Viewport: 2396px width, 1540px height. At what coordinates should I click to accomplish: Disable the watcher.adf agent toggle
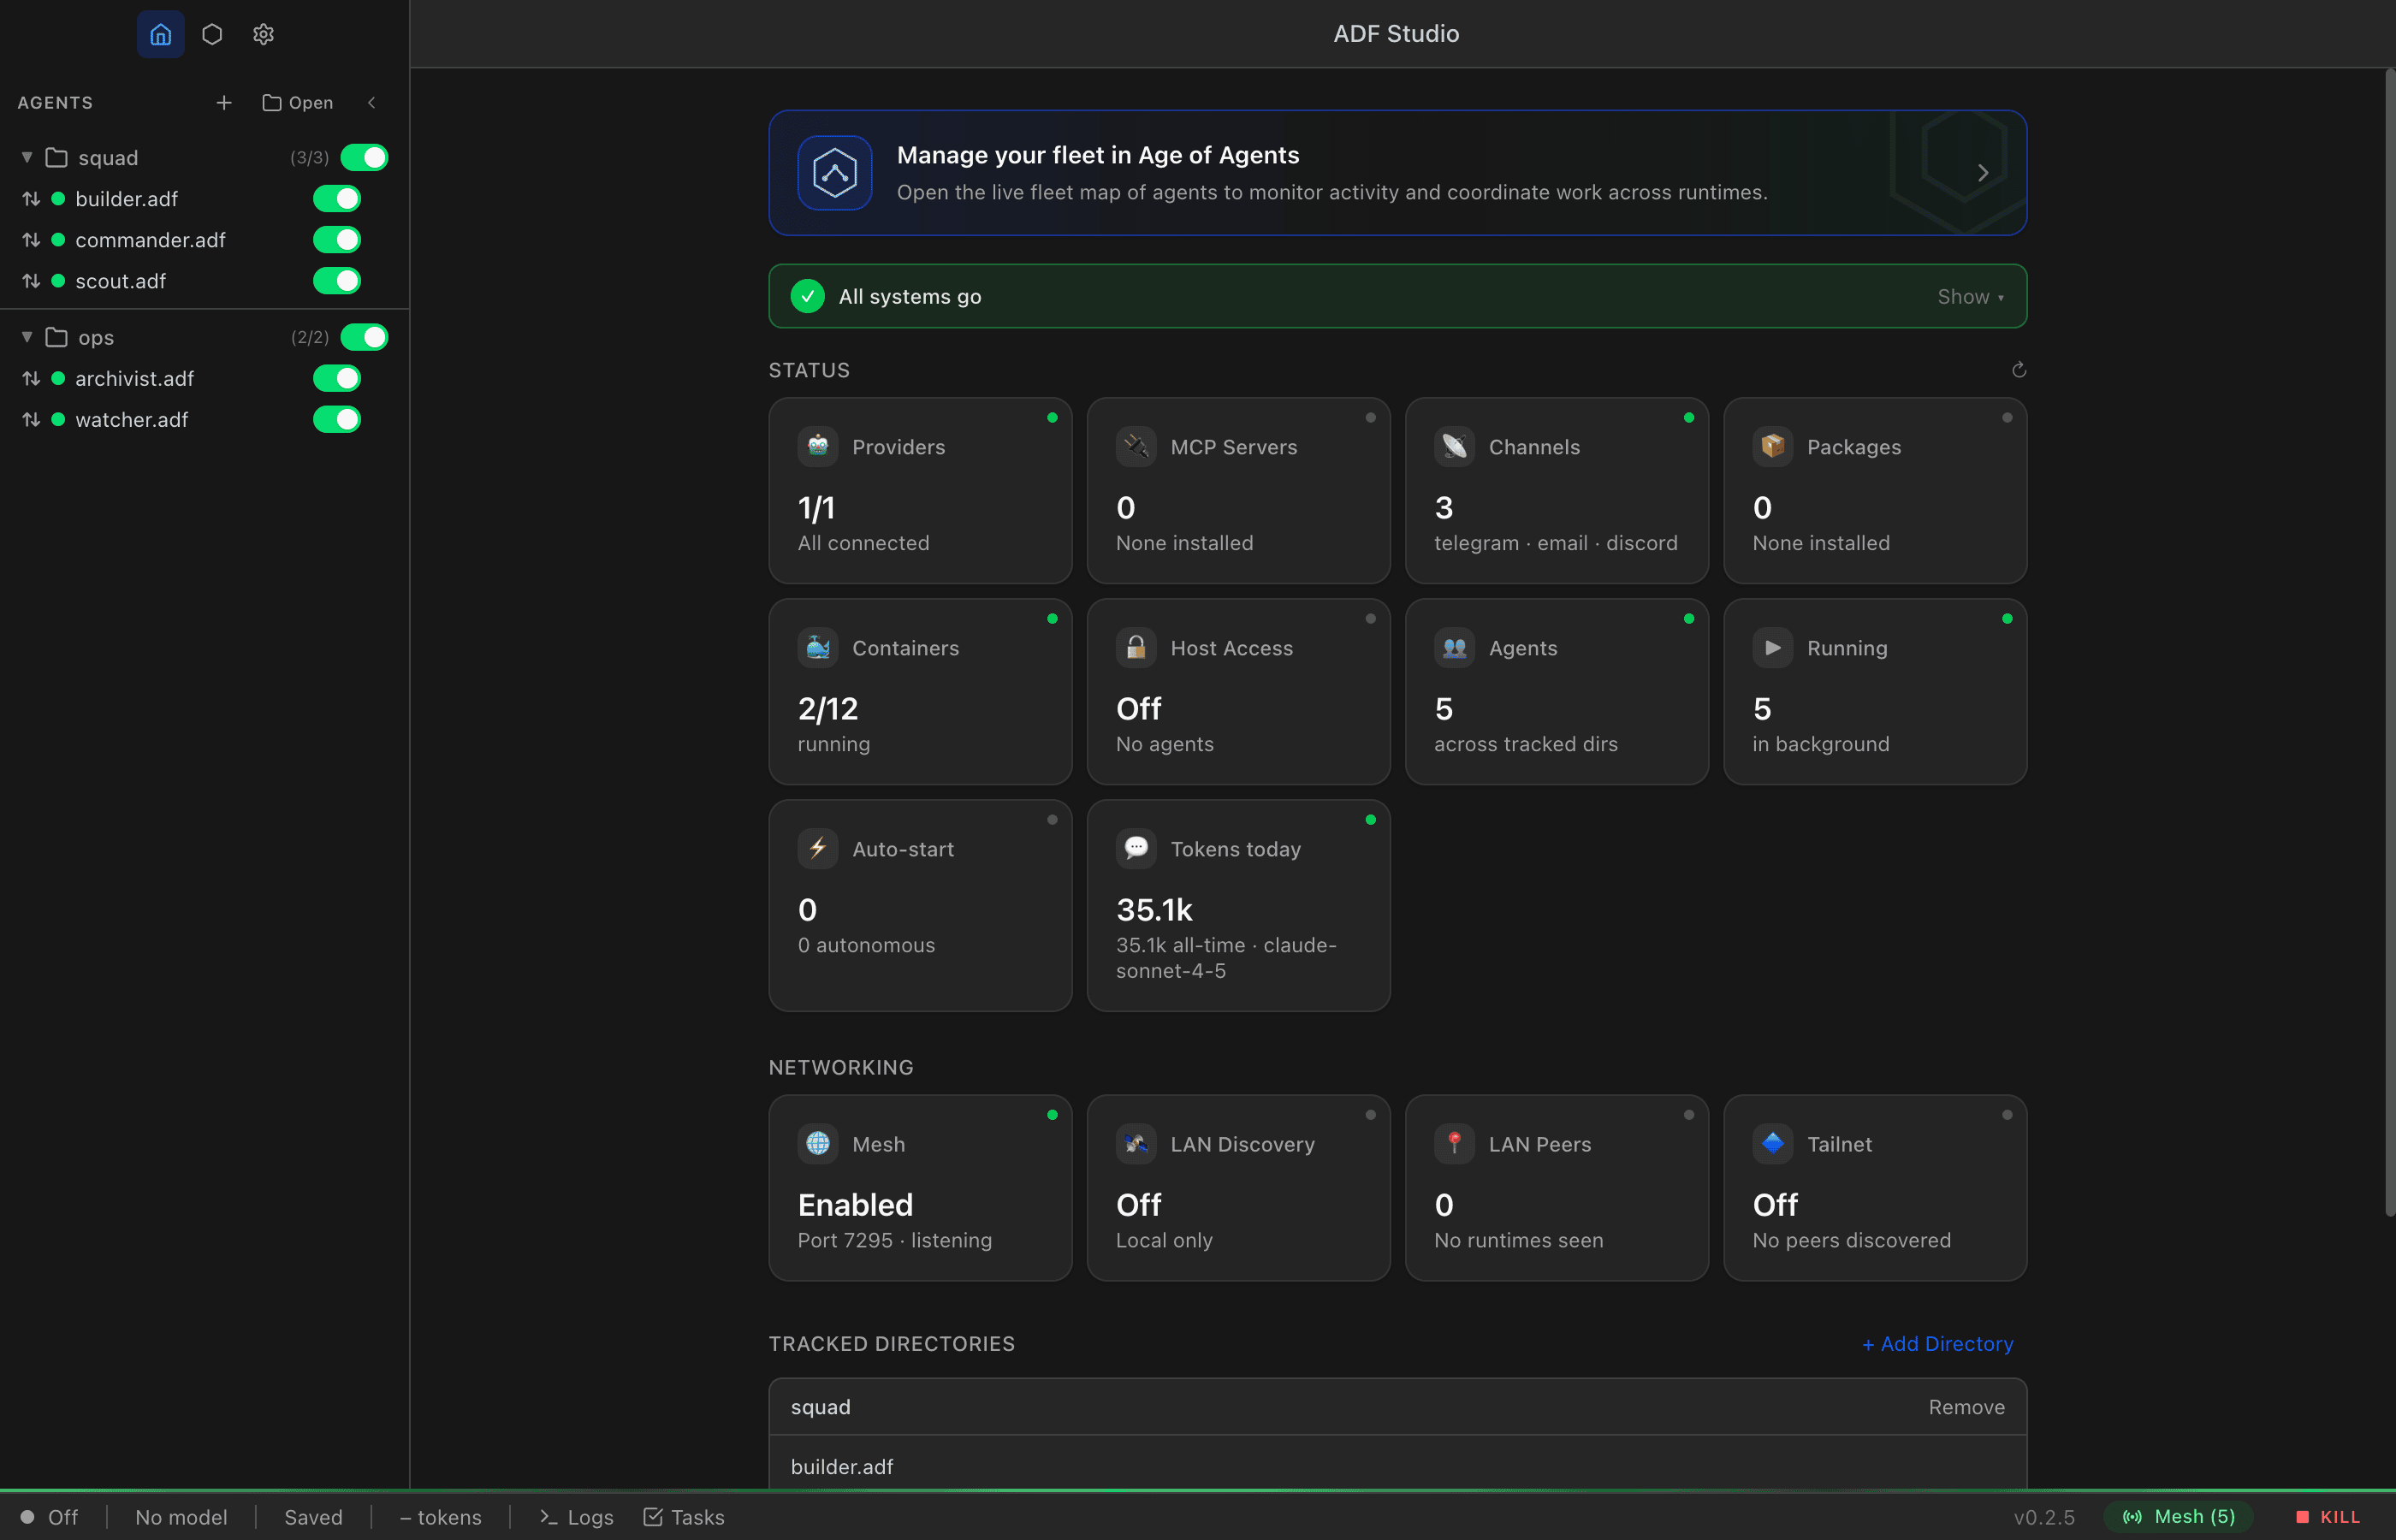(337, 419)
